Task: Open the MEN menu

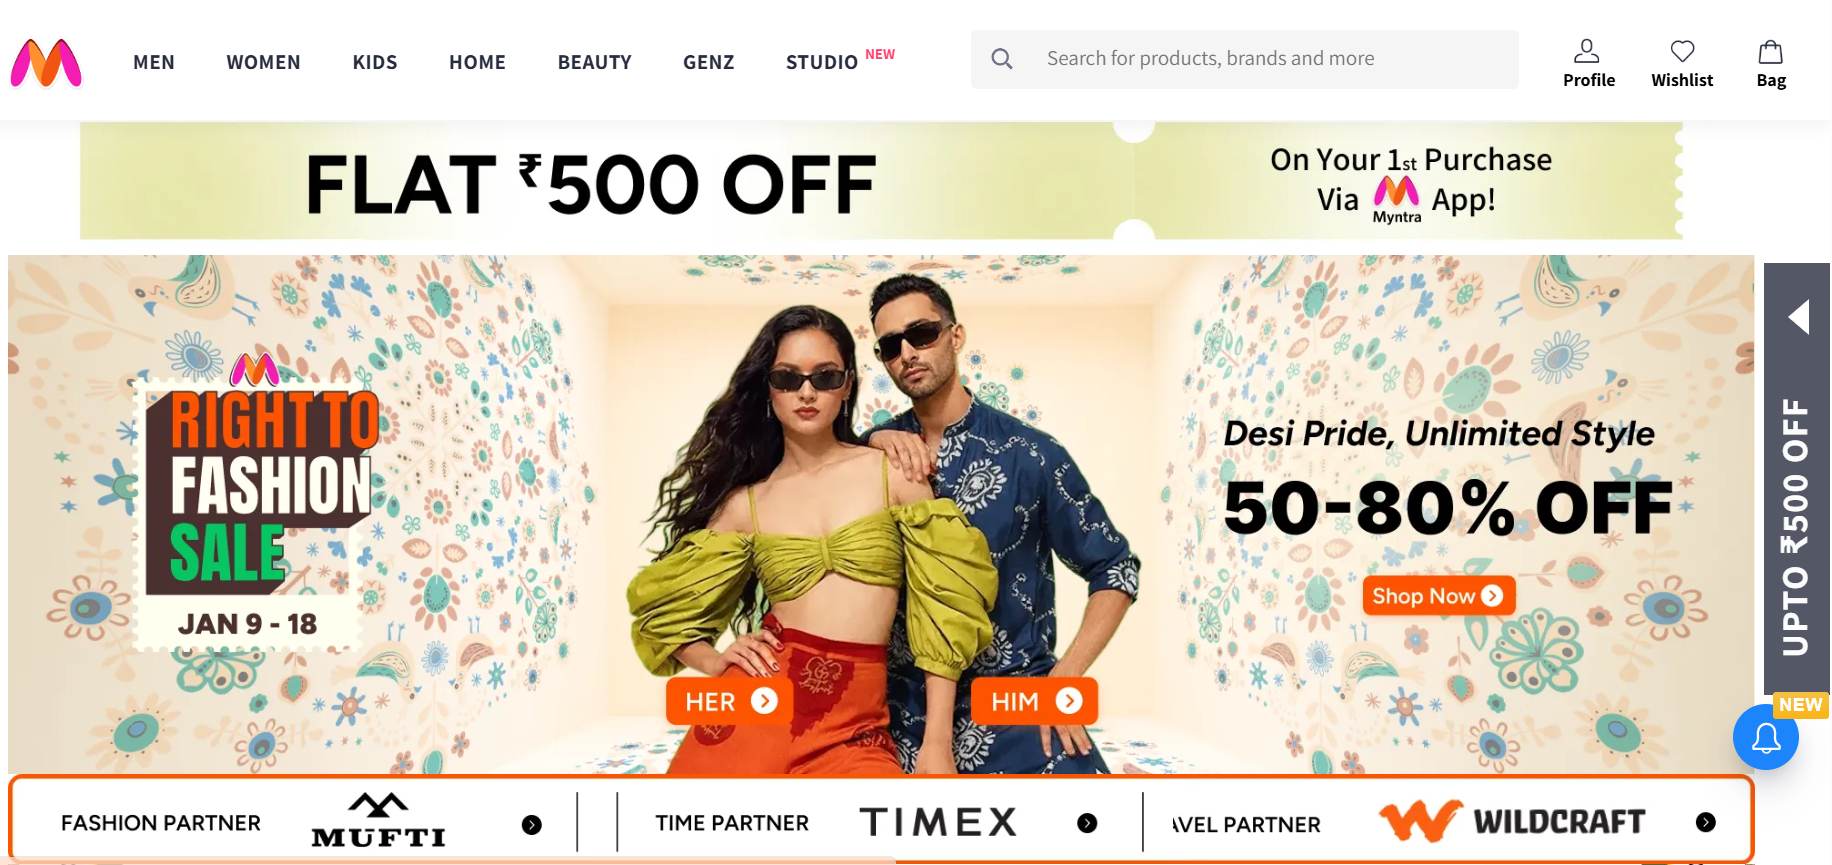Action: point(154,62)
